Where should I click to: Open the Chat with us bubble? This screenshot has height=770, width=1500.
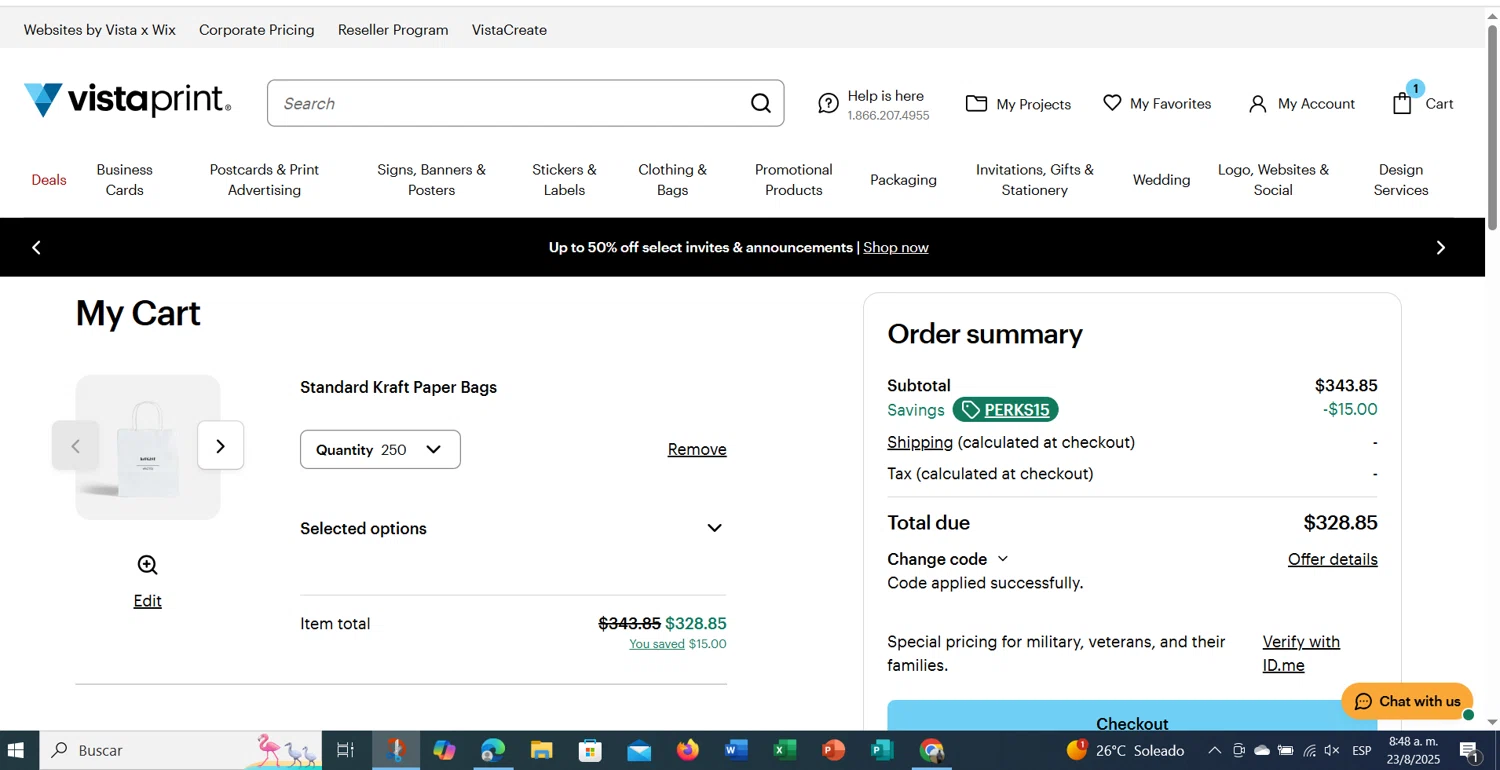pyautogui.click(x=1407, y=701)
